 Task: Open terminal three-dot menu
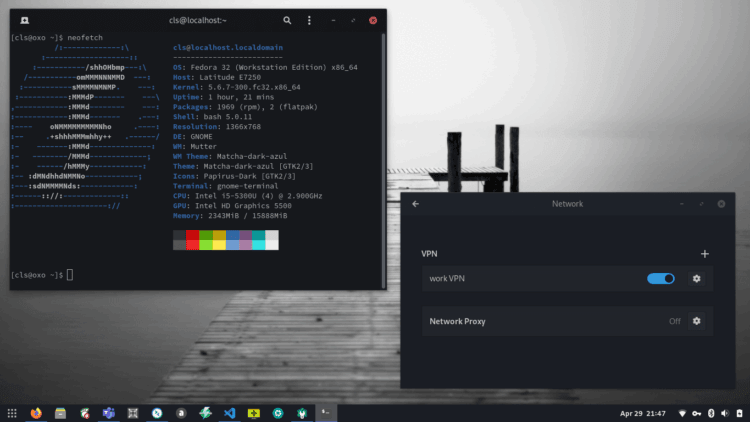[x=309, y=20]
